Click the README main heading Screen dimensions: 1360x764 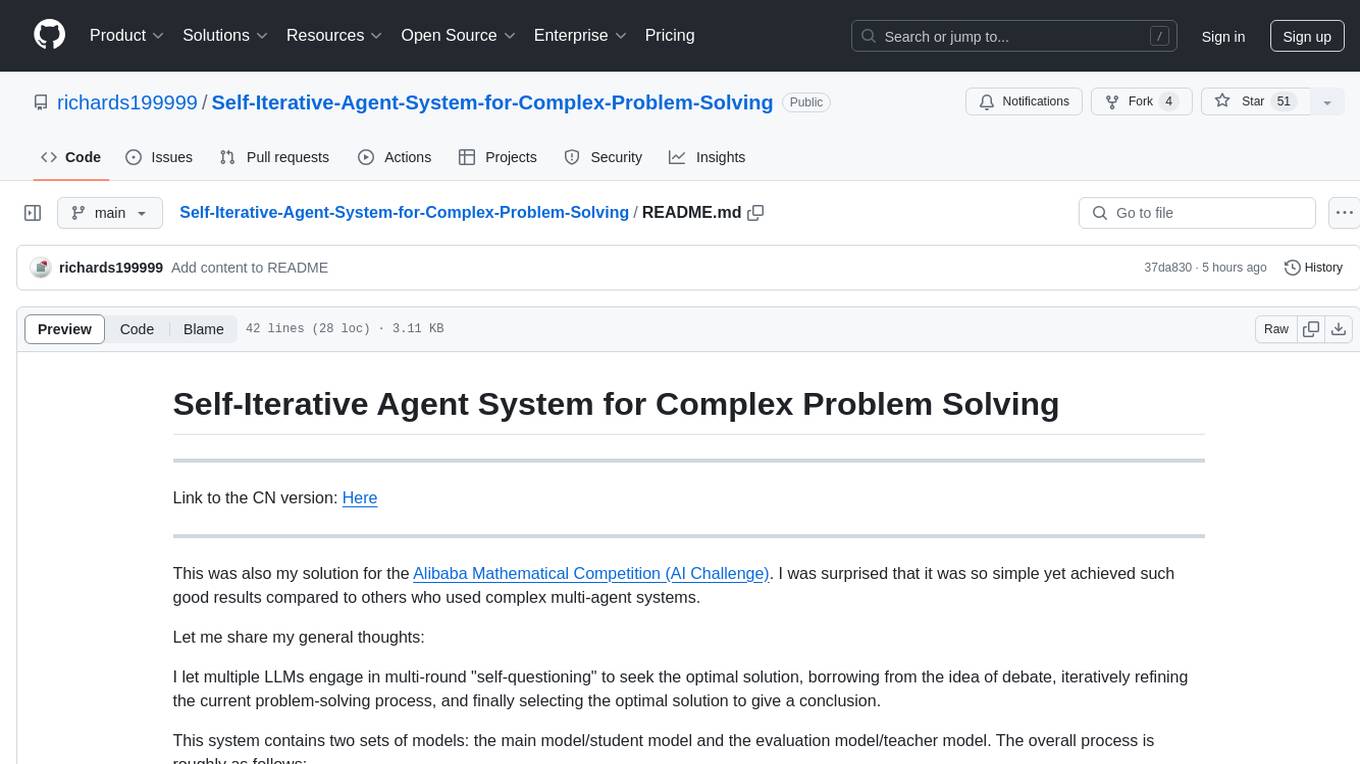(x=616, y=404)
